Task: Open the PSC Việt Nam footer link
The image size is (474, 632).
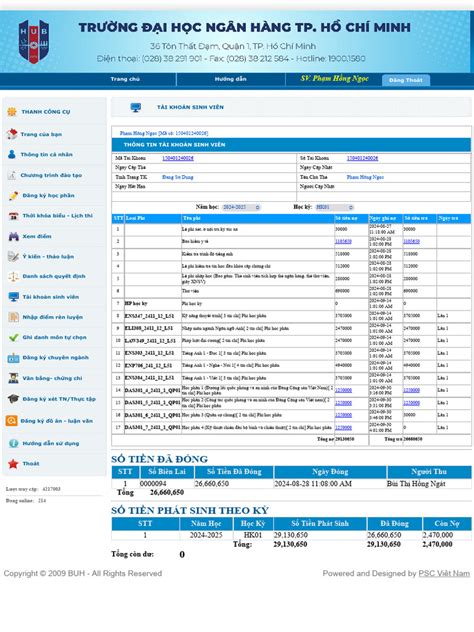Action: (444, 573)
